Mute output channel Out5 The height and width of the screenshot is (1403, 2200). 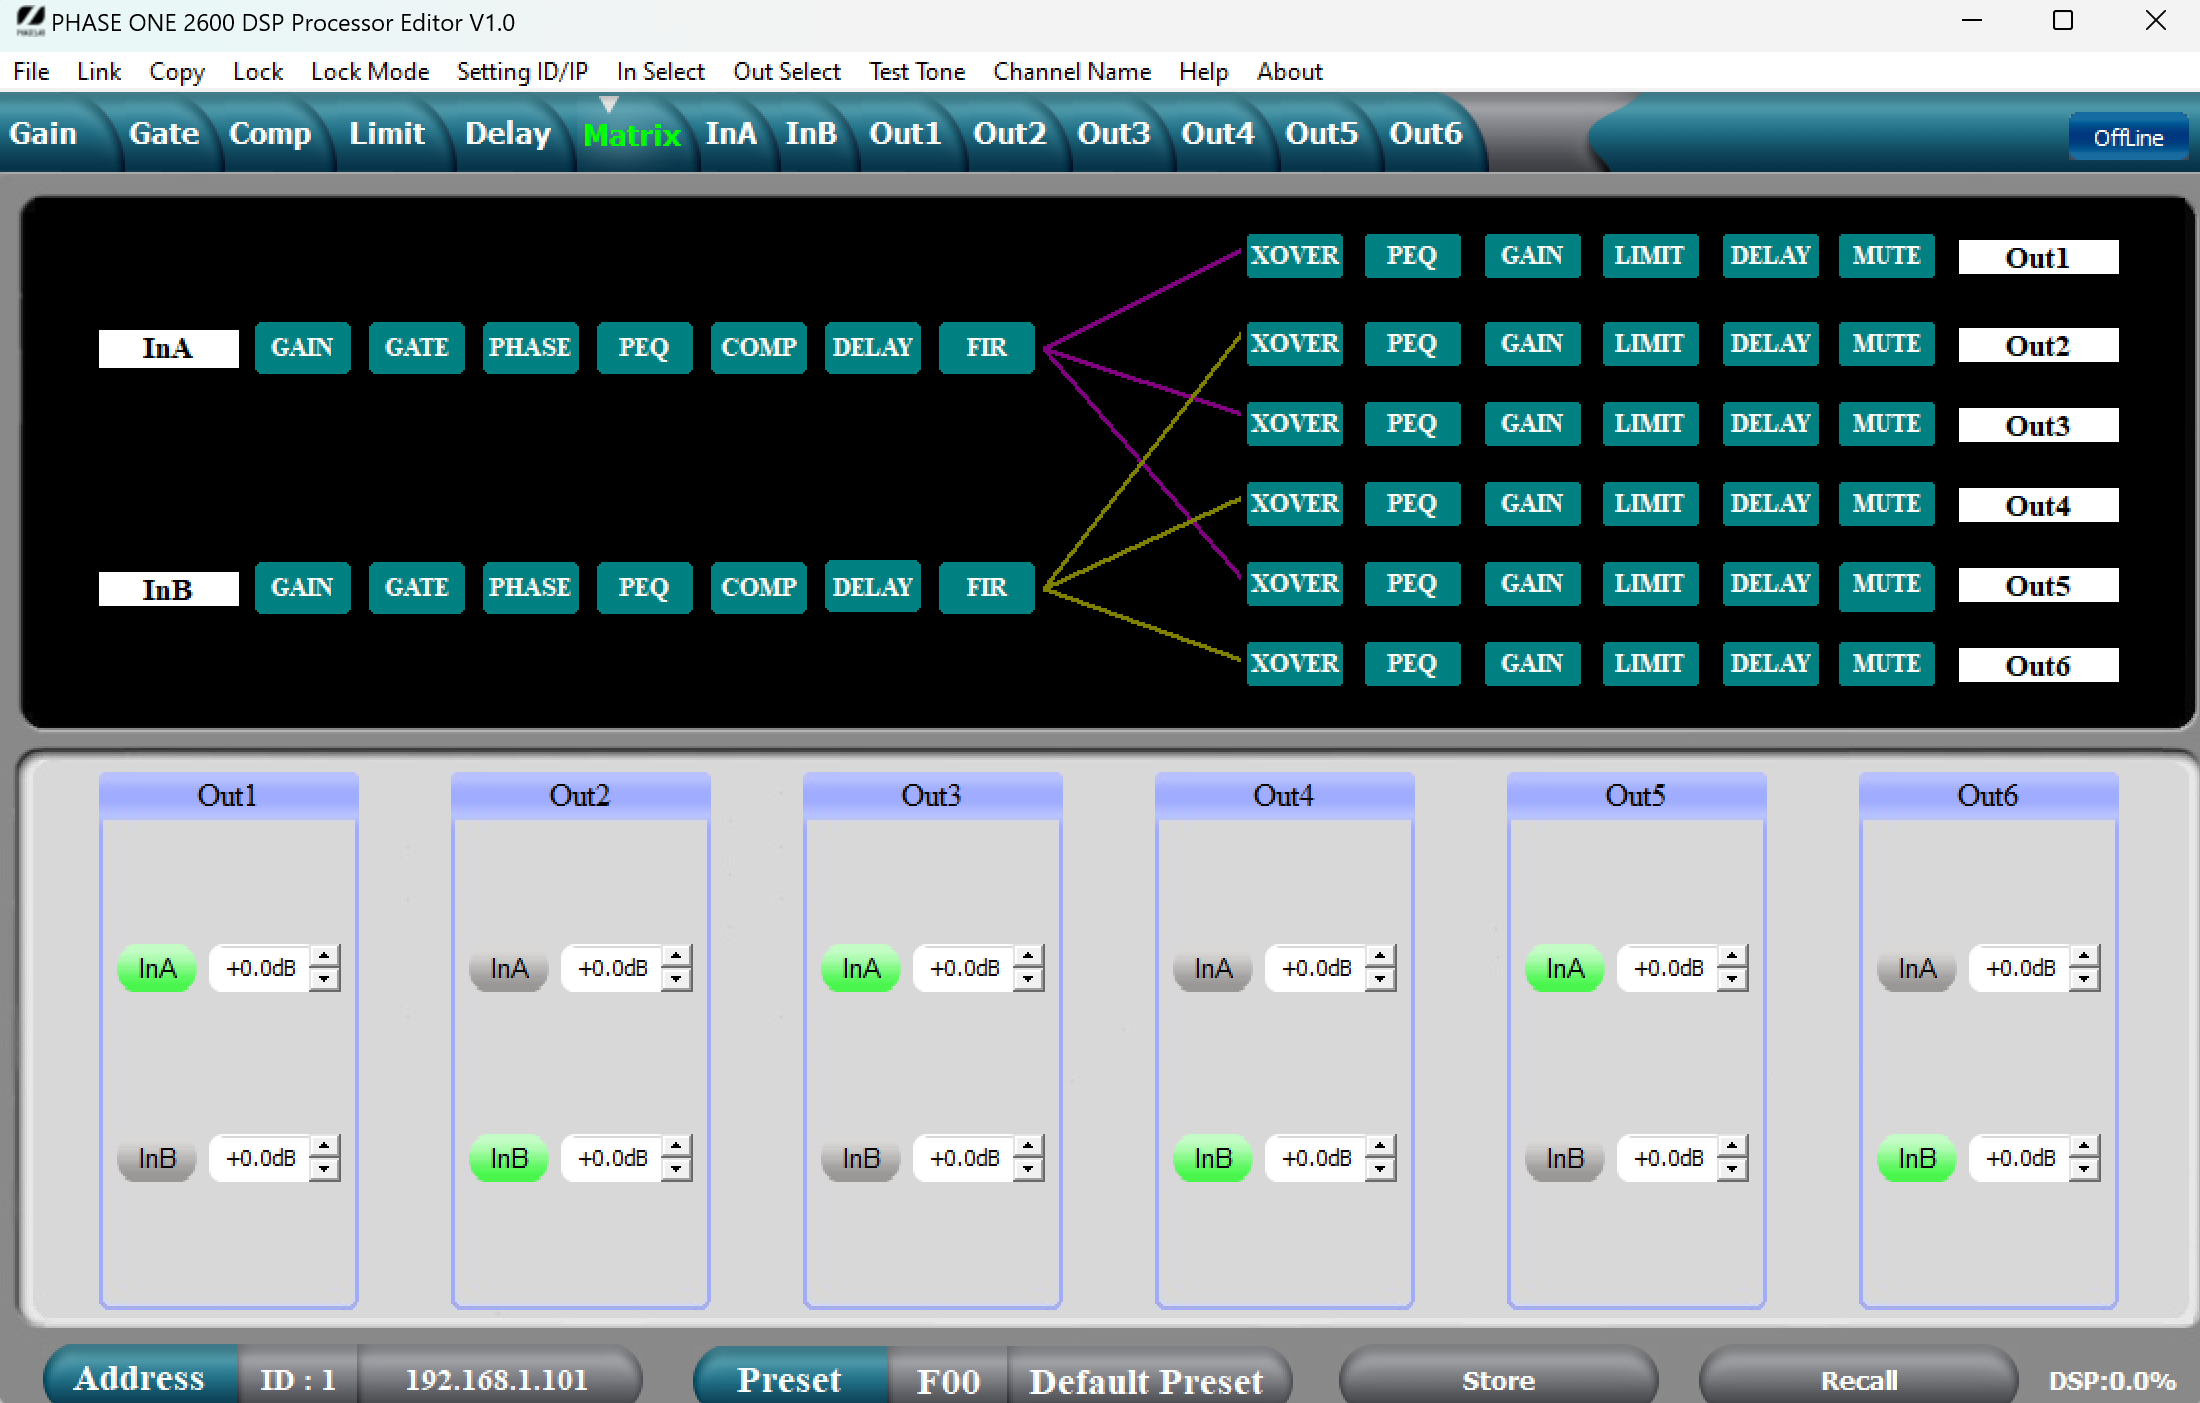1886,584
